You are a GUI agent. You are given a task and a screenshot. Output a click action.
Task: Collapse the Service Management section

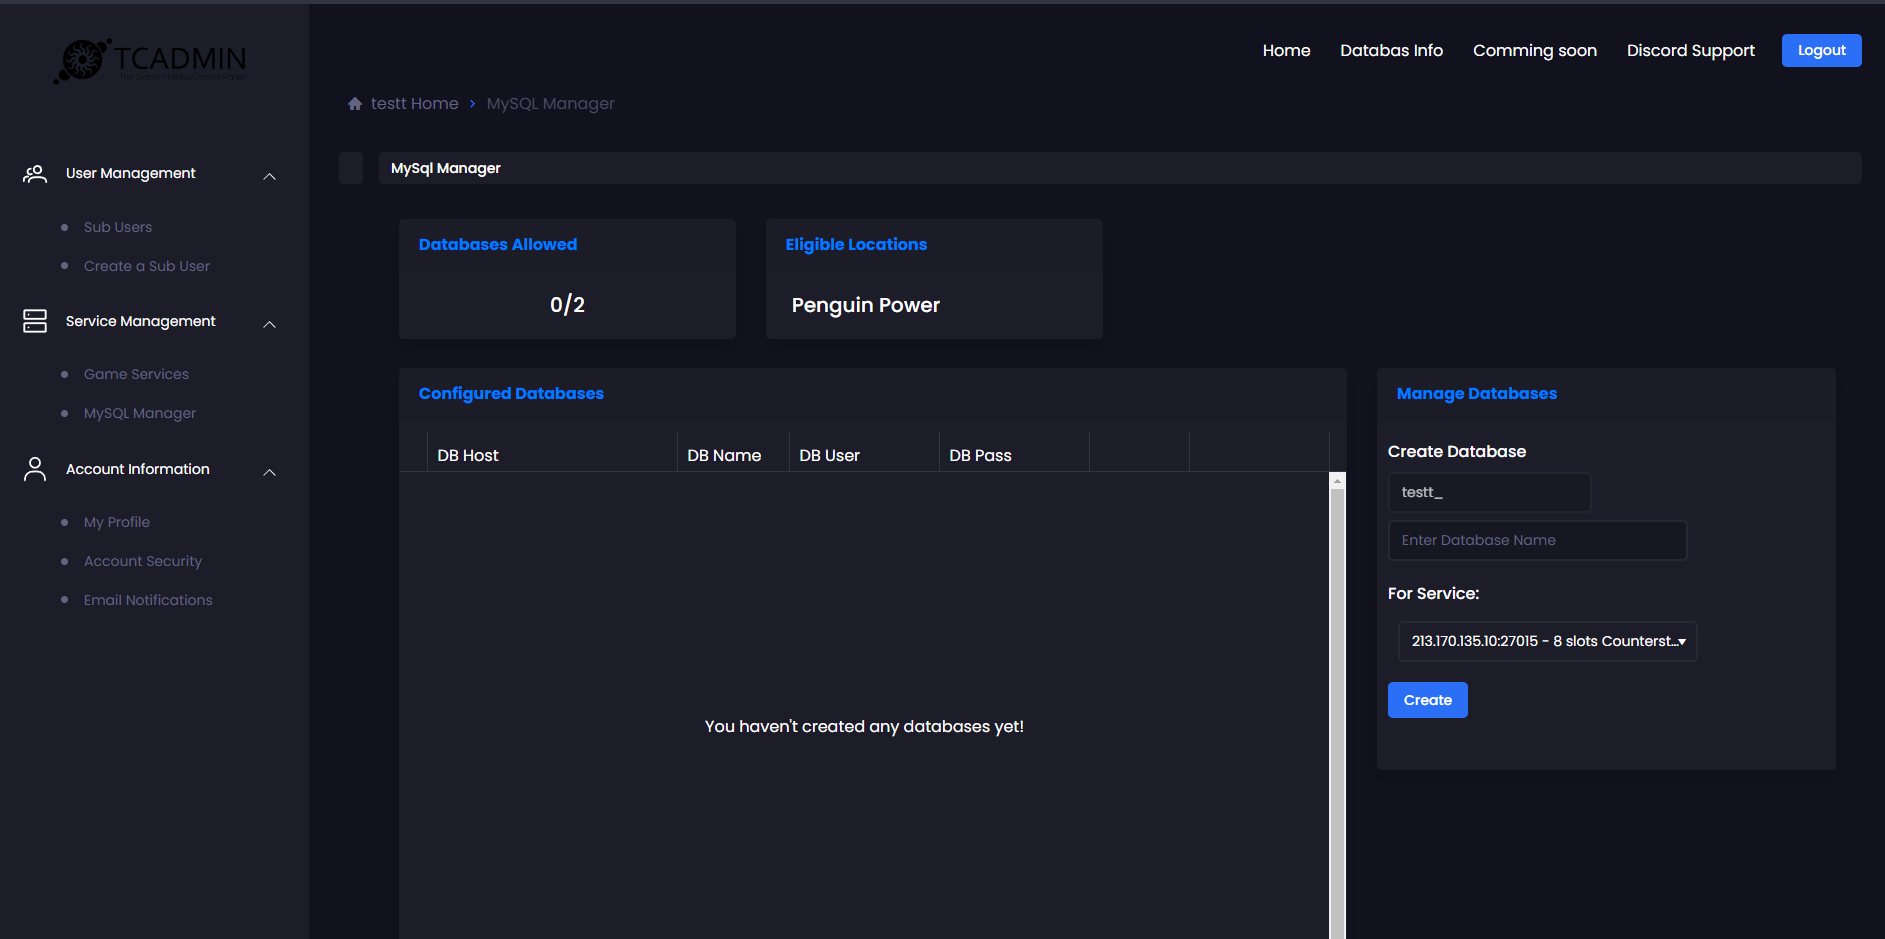point(269,324)
